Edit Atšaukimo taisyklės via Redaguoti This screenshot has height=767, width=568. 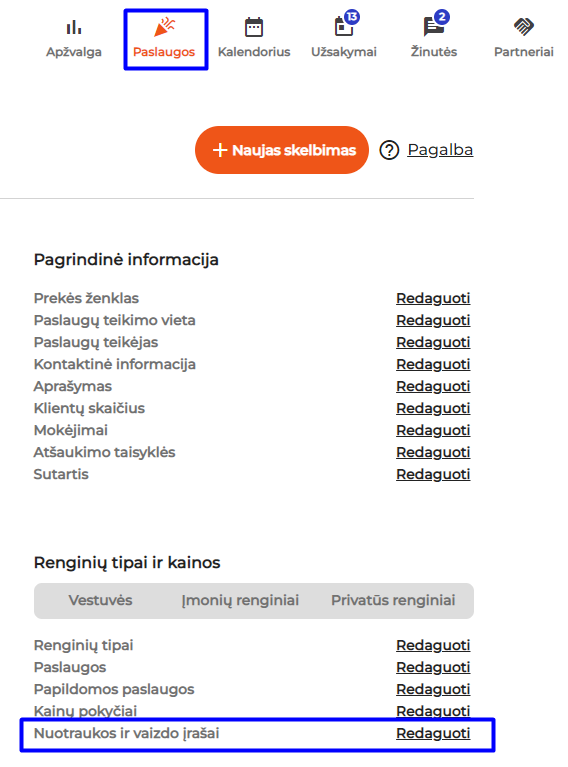click(433, 452)
